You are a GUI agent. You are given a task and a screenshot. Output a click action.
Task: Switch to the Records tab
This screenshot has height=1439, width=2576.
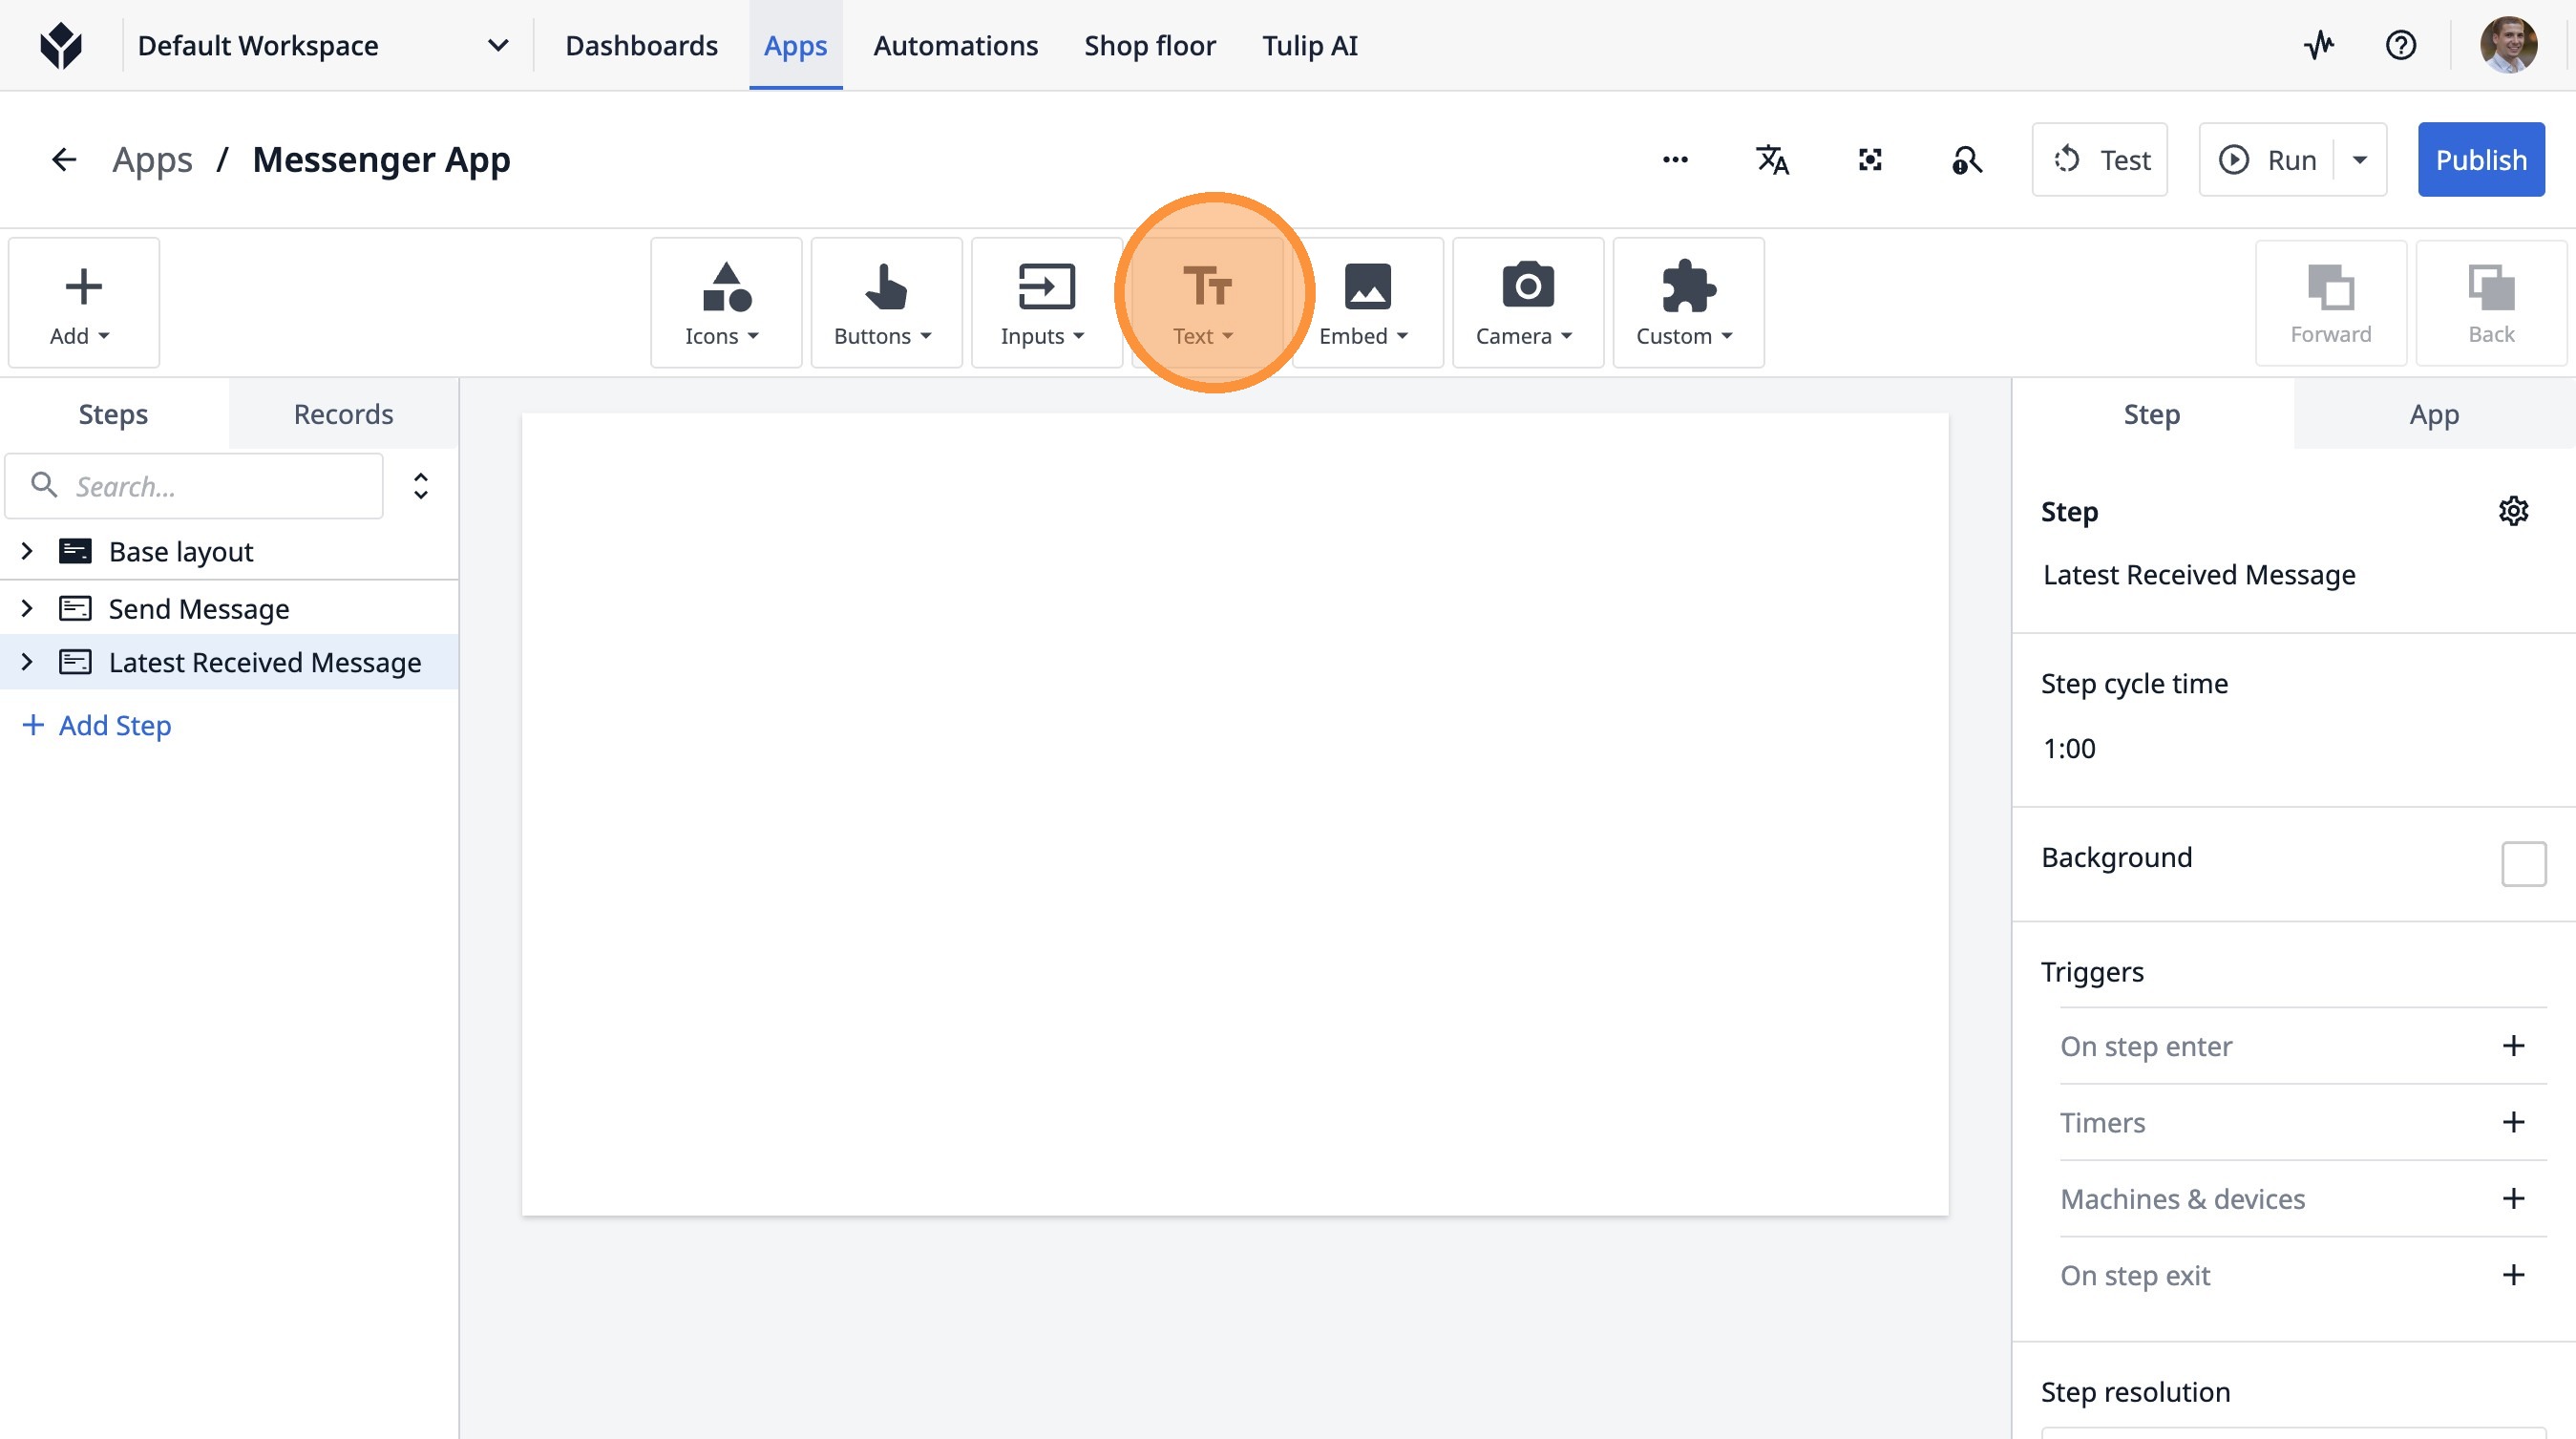click(x=343, y=414)
